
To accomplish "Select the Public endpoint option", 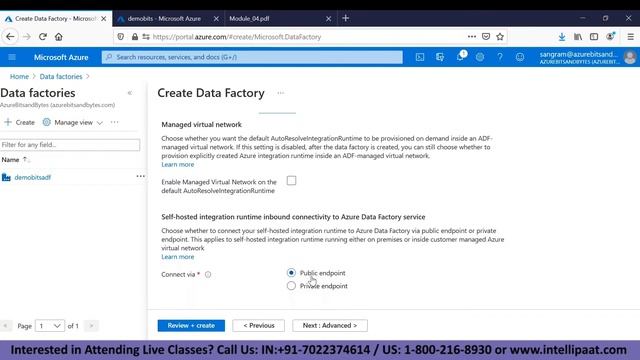I will (x=291, y=273).
